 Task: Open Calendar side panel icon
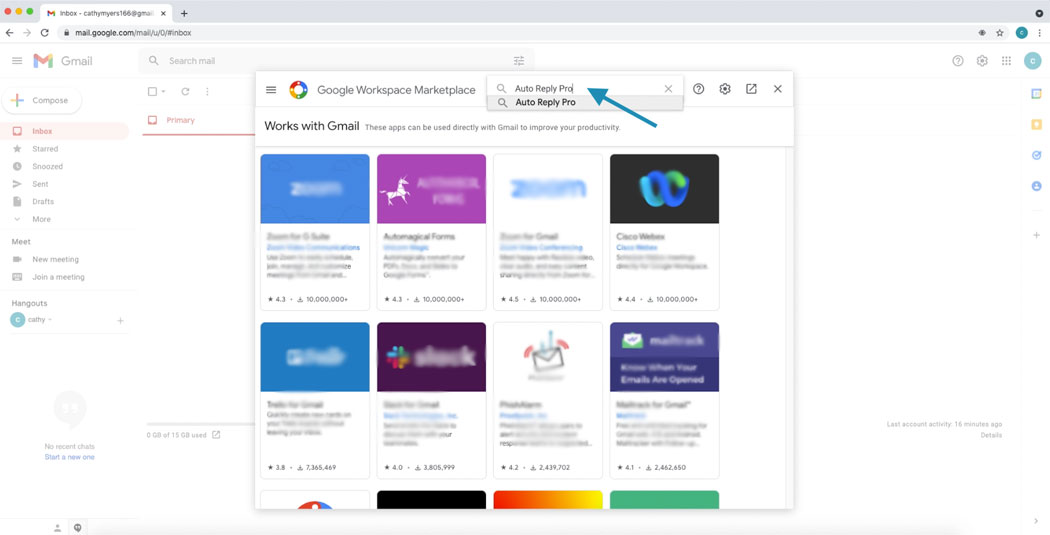point(1037,94)
